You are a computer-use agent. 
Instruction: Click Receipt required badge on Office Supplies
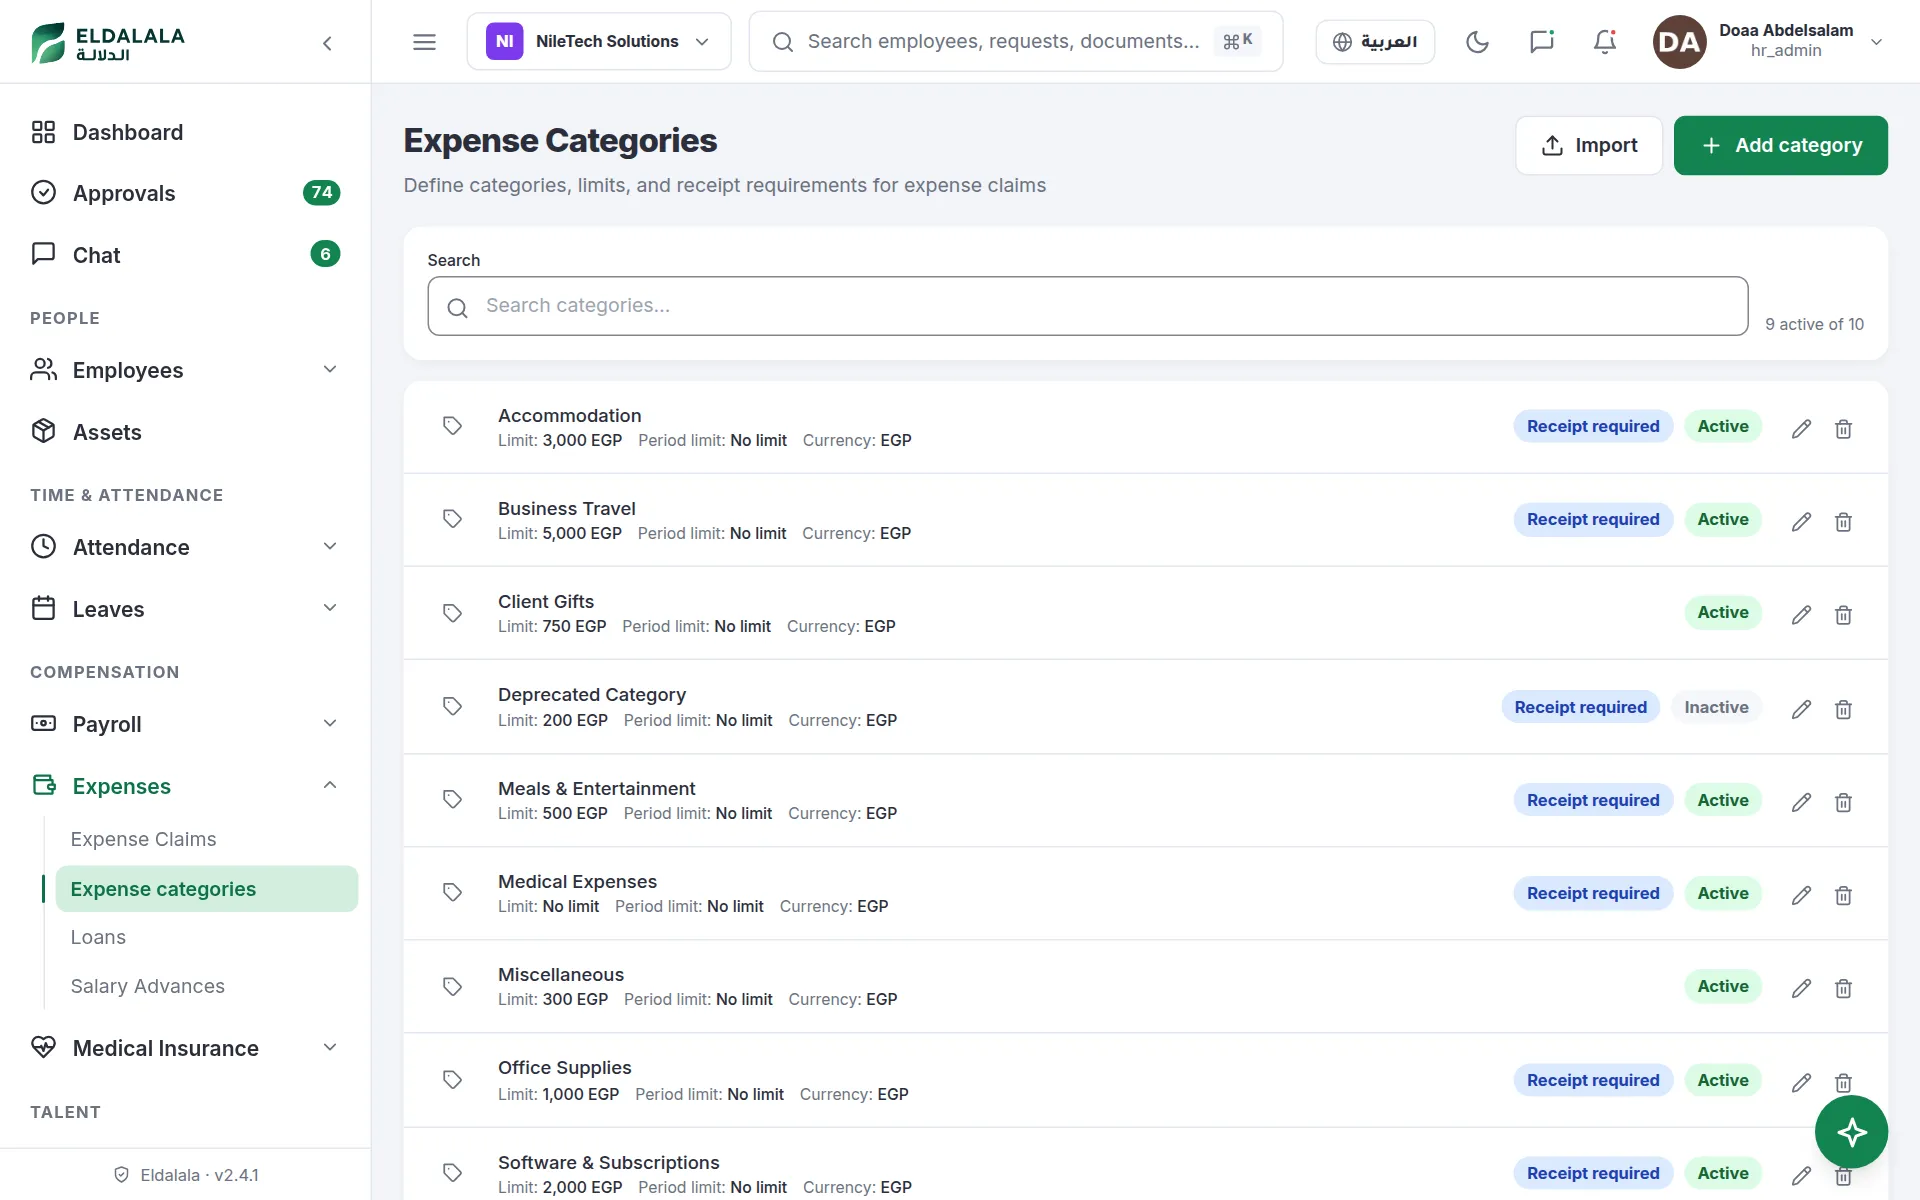point(1592,1081)
